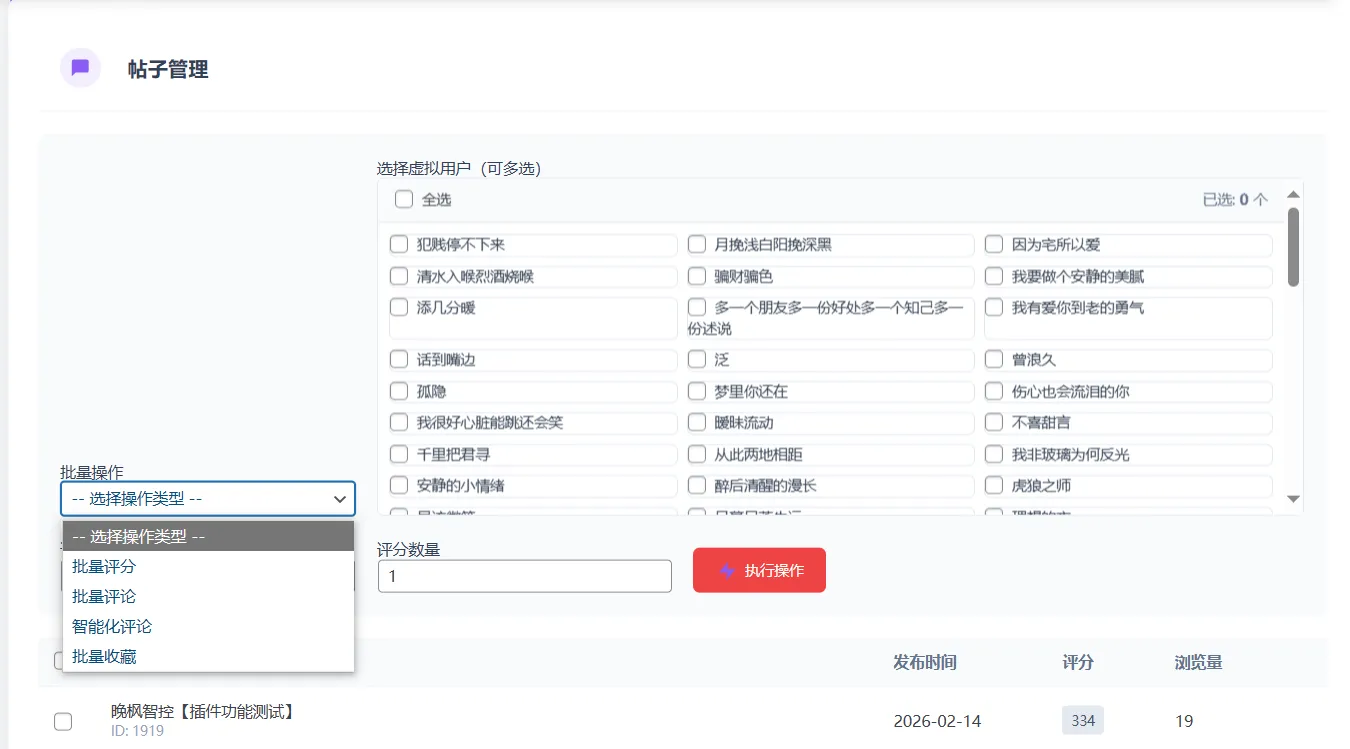Open the 批量操作 selection dropdown
This screenshot has width=1350, height=749.
207,498
